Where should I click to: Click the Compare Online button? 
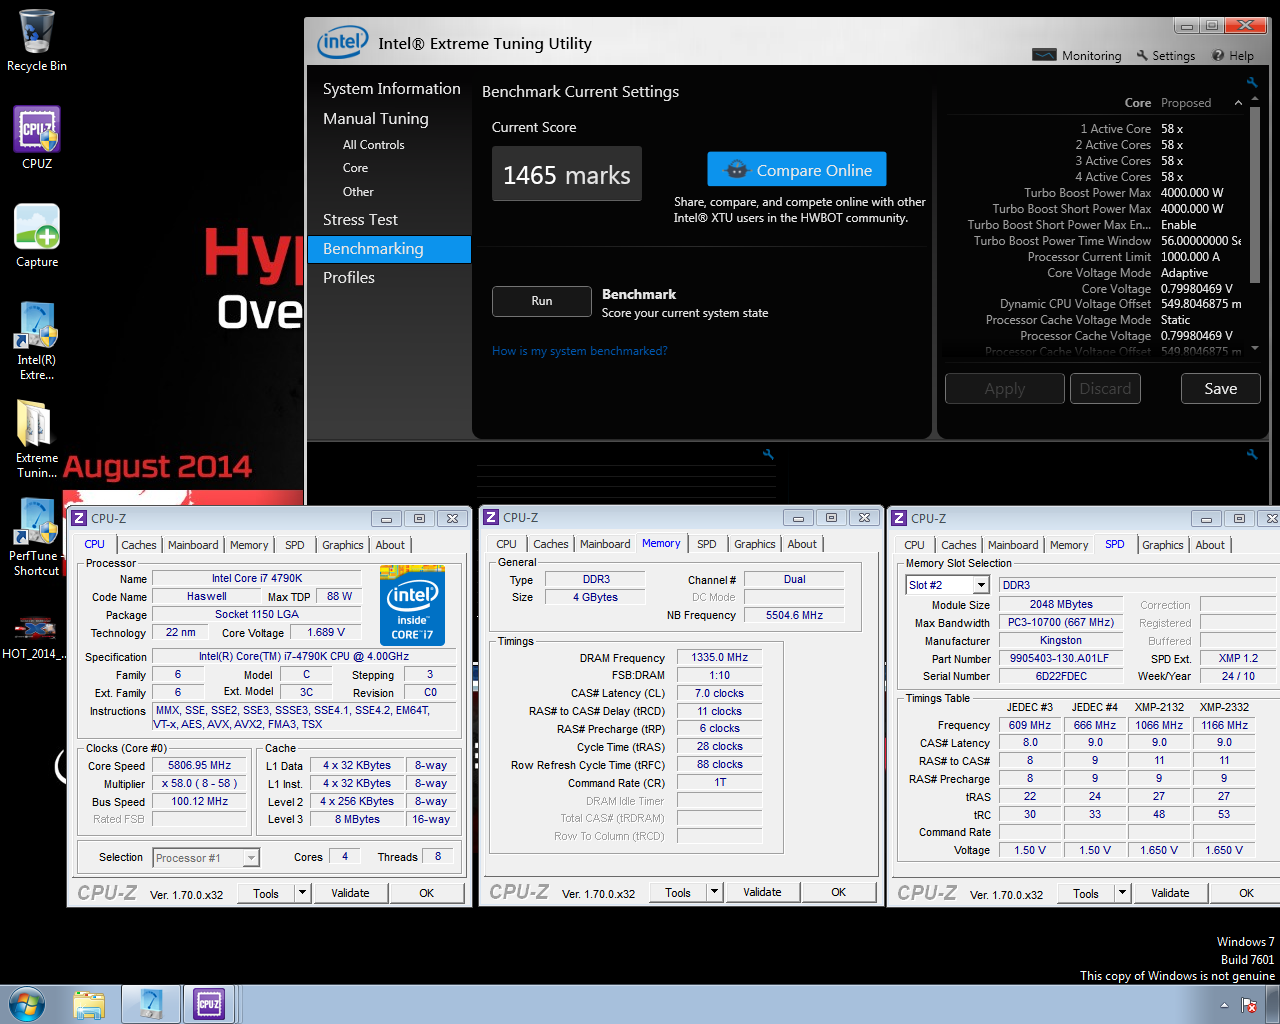coord(797,169)
